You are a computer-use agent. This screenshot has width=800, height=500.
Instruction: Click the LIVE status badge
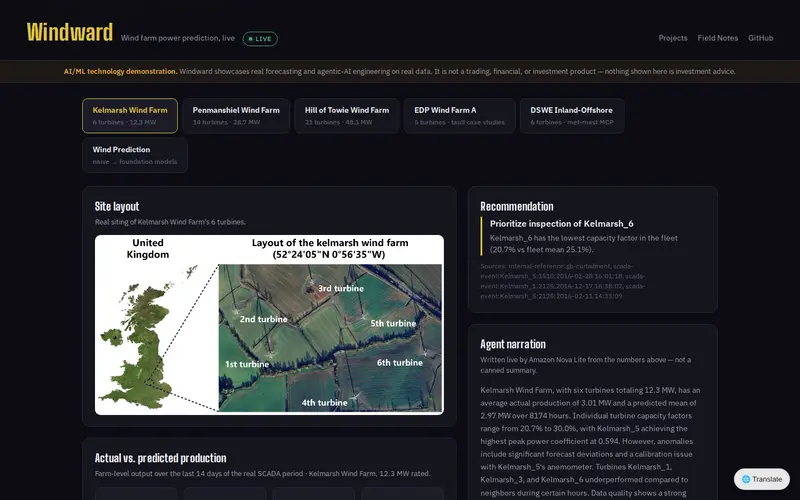point(260,39)
